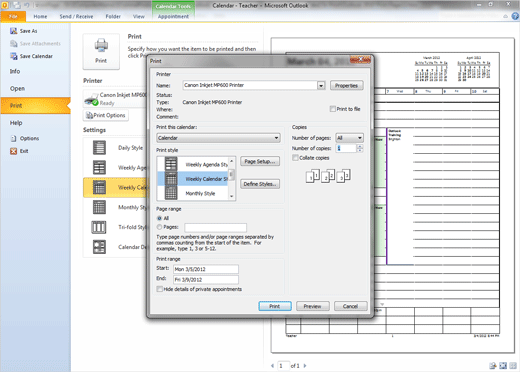The width and height of the screenshot is (520, 372).
Task: Click the Save As disk icon
Action: pos(13,31)
